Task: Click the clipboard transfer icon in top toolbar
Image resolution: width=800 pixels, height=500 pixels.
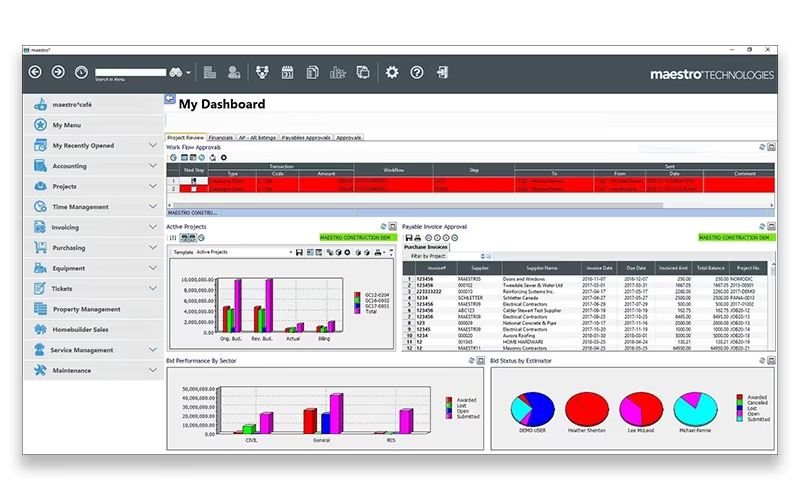Action: [363, 72]
